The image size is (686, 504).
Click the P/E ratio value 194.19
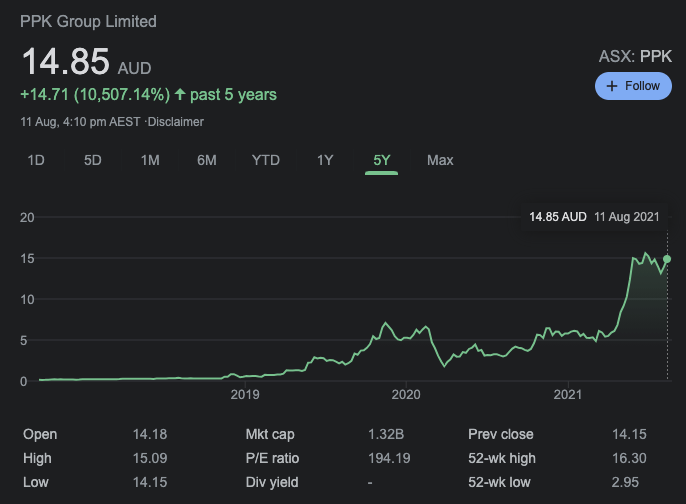click(389, 458)
